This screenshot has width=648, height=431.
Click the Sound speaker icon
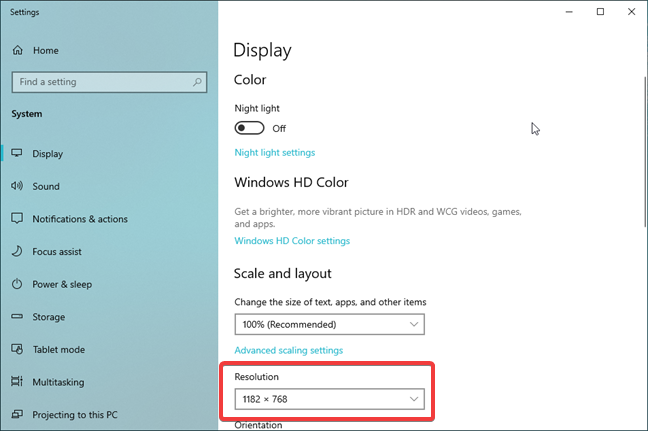click(17, 186)
